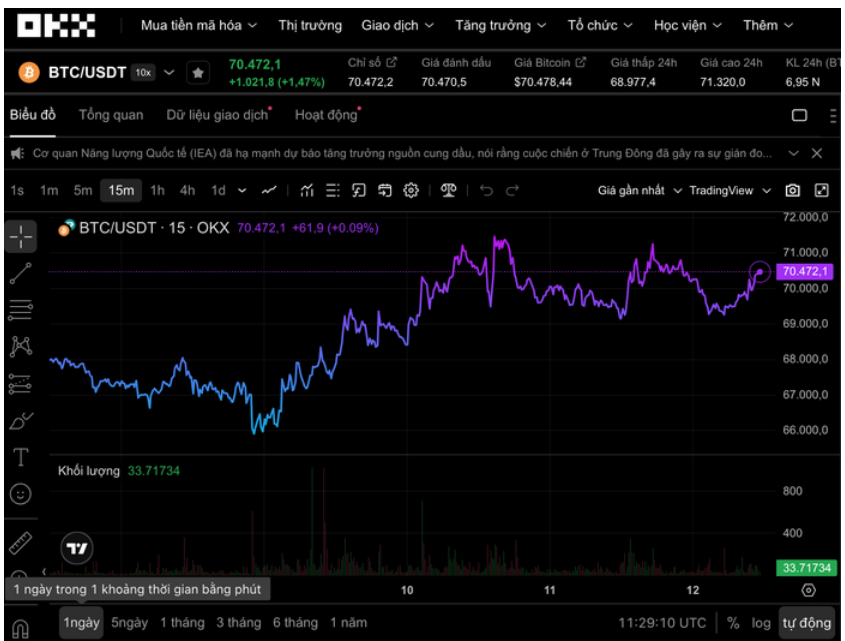Open the Thị trường menu item
This screenshot has height=641, width=845.
click(310, 25)
